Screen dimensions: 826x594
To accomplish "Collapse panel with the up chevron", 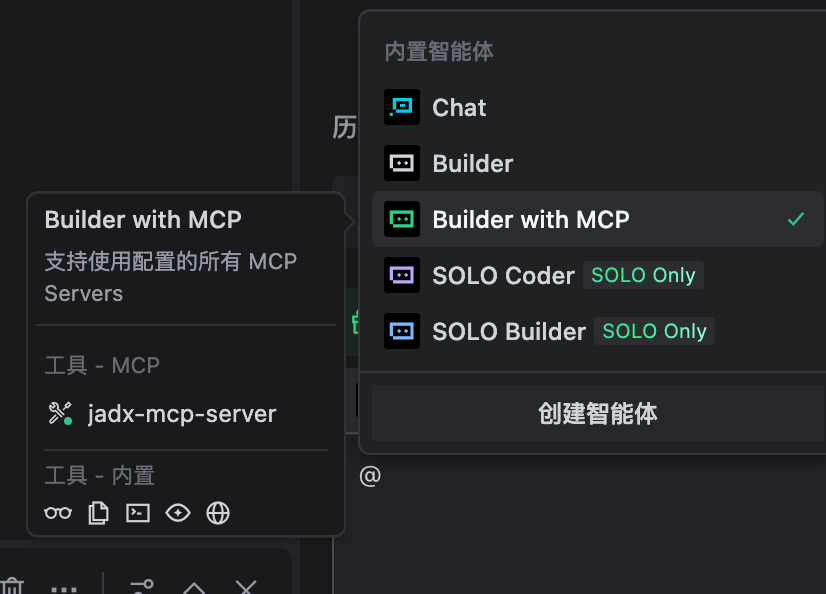I will [x=194, y=588].
